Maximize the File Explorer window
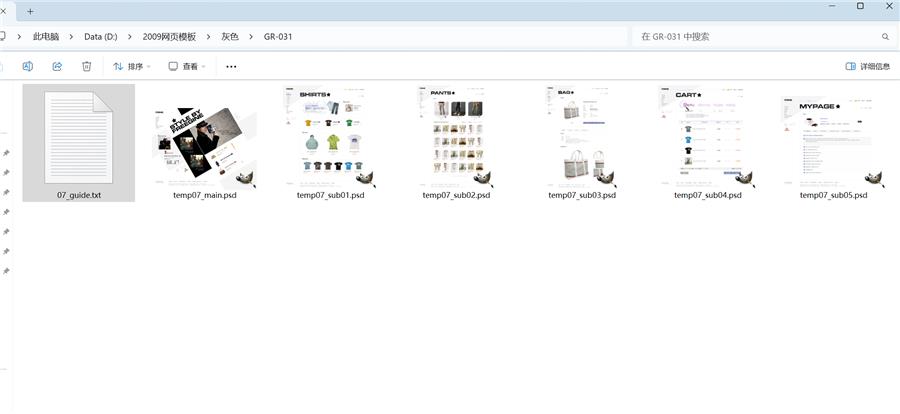This screenshot has height=414, width=900. click(x=860, y=6)
